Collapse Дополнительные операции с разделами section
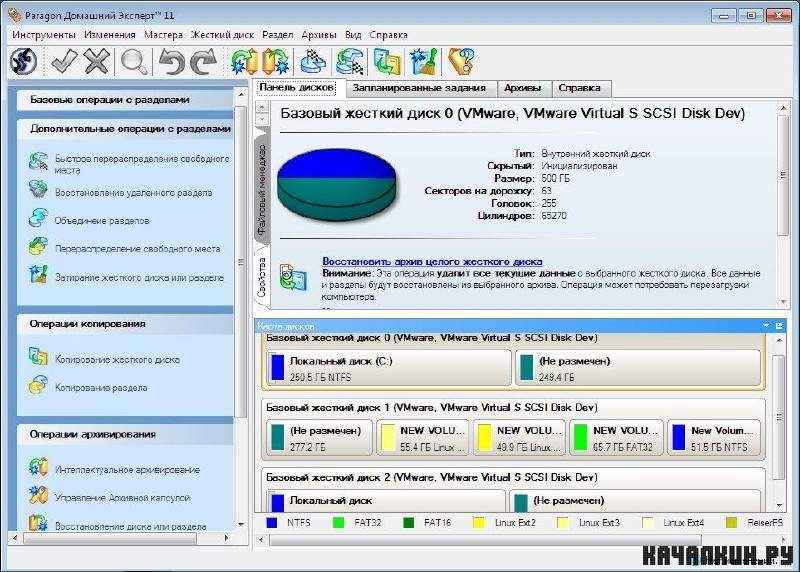 pyautogui.click(x=126, y=129)
